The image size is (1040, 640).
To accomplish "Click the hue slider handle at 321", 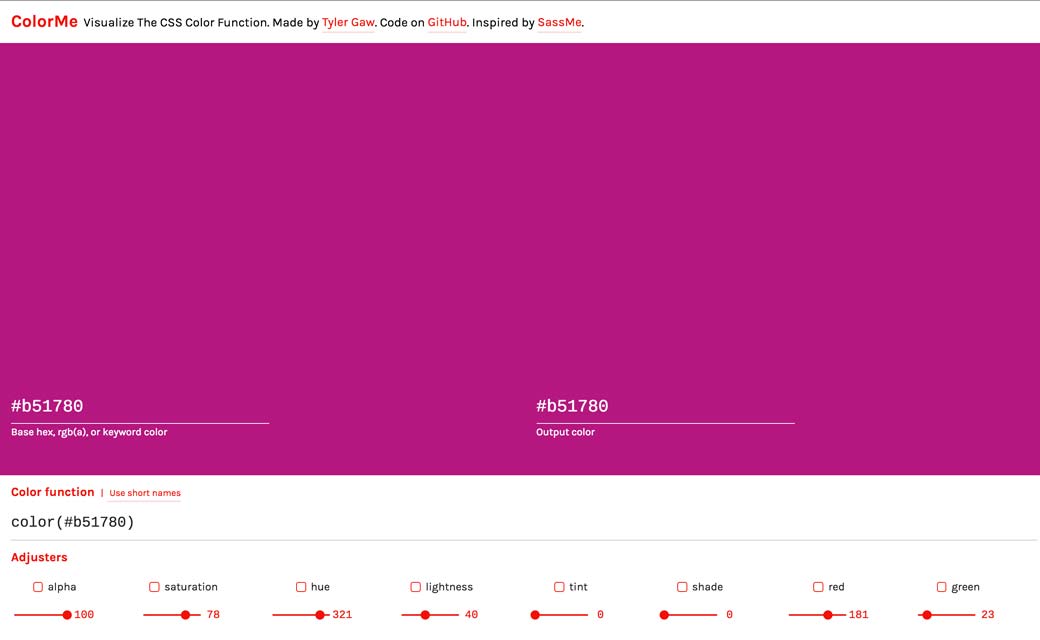I will 320,615.
